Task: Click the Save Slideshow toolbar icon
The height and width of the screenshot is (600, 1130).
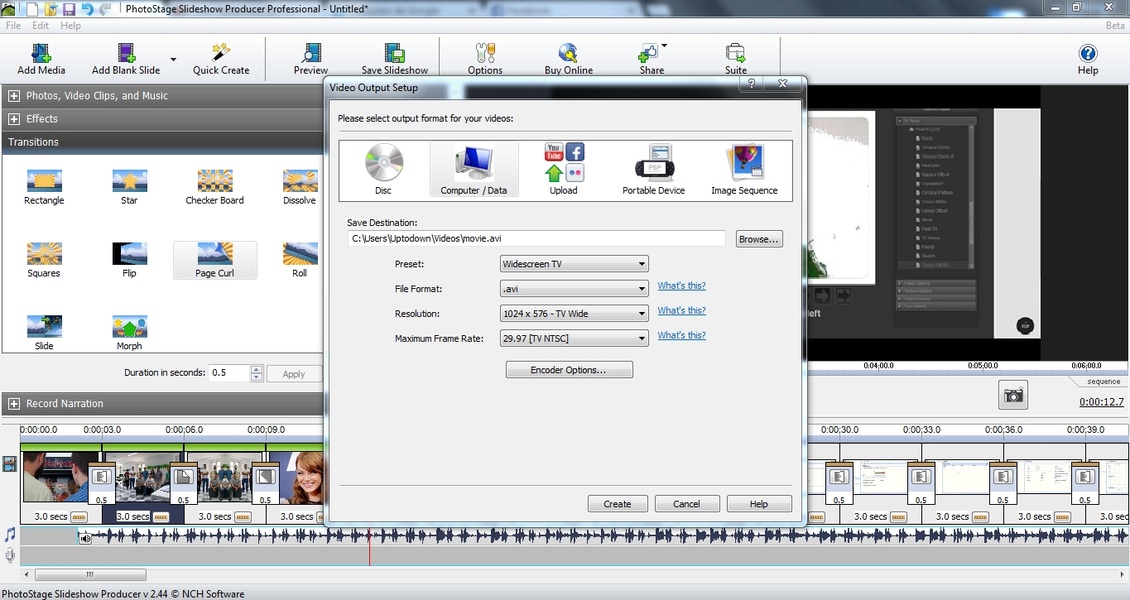Action: (x=394, y=59)
